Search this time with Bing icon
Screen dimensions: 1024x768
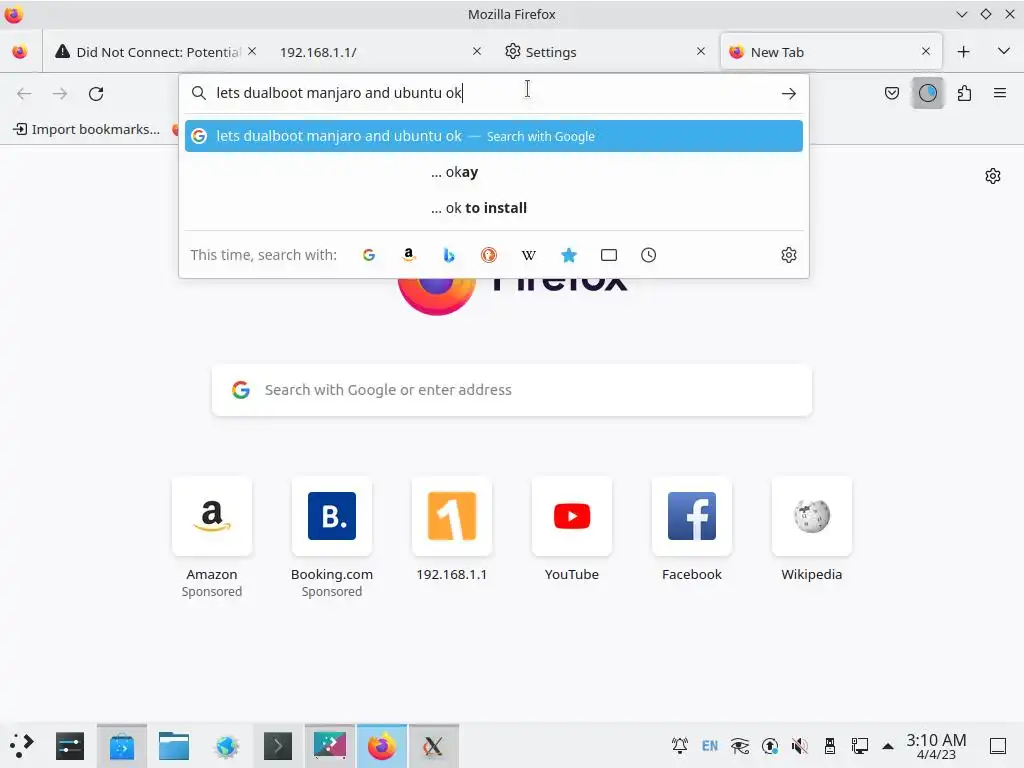449,255
